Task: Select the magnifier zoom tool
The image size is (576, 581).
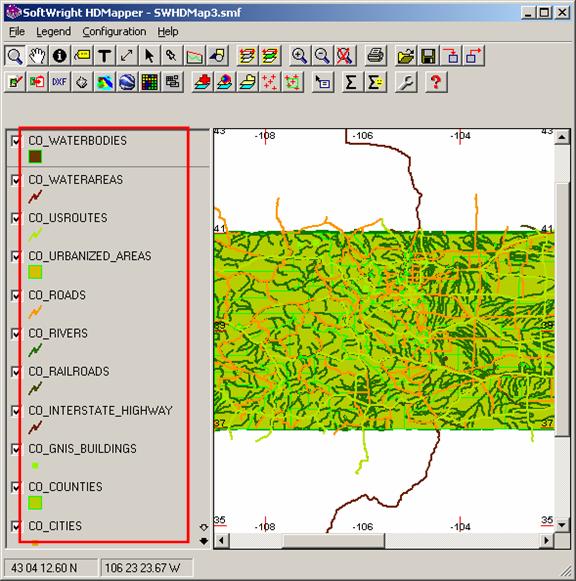Action: pyautogui.click(x=15, y=56)
